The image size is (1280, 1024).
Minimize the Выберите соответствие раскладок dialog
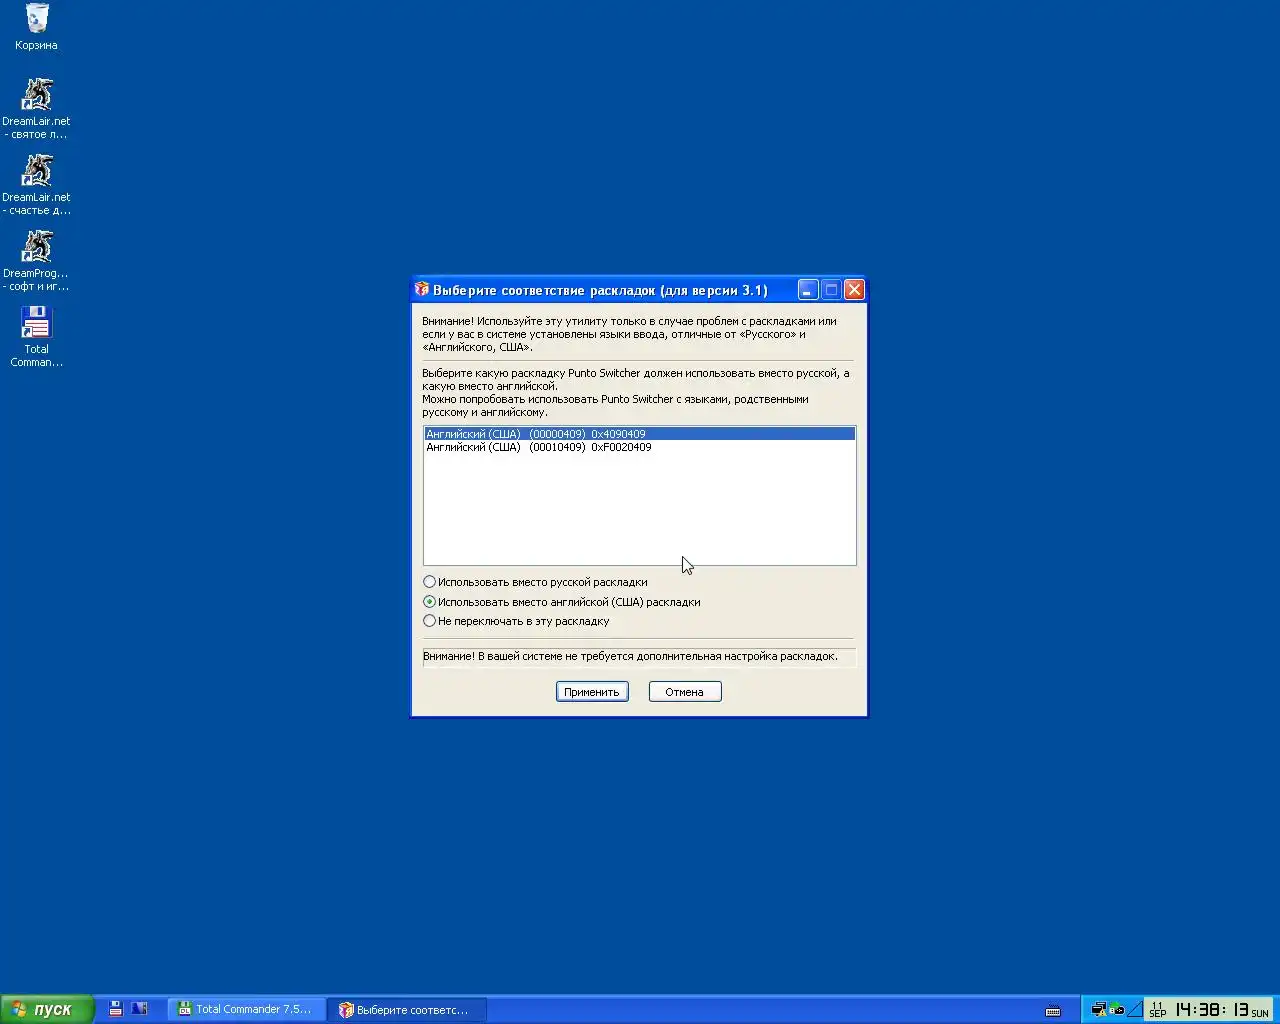coord(808,290)
